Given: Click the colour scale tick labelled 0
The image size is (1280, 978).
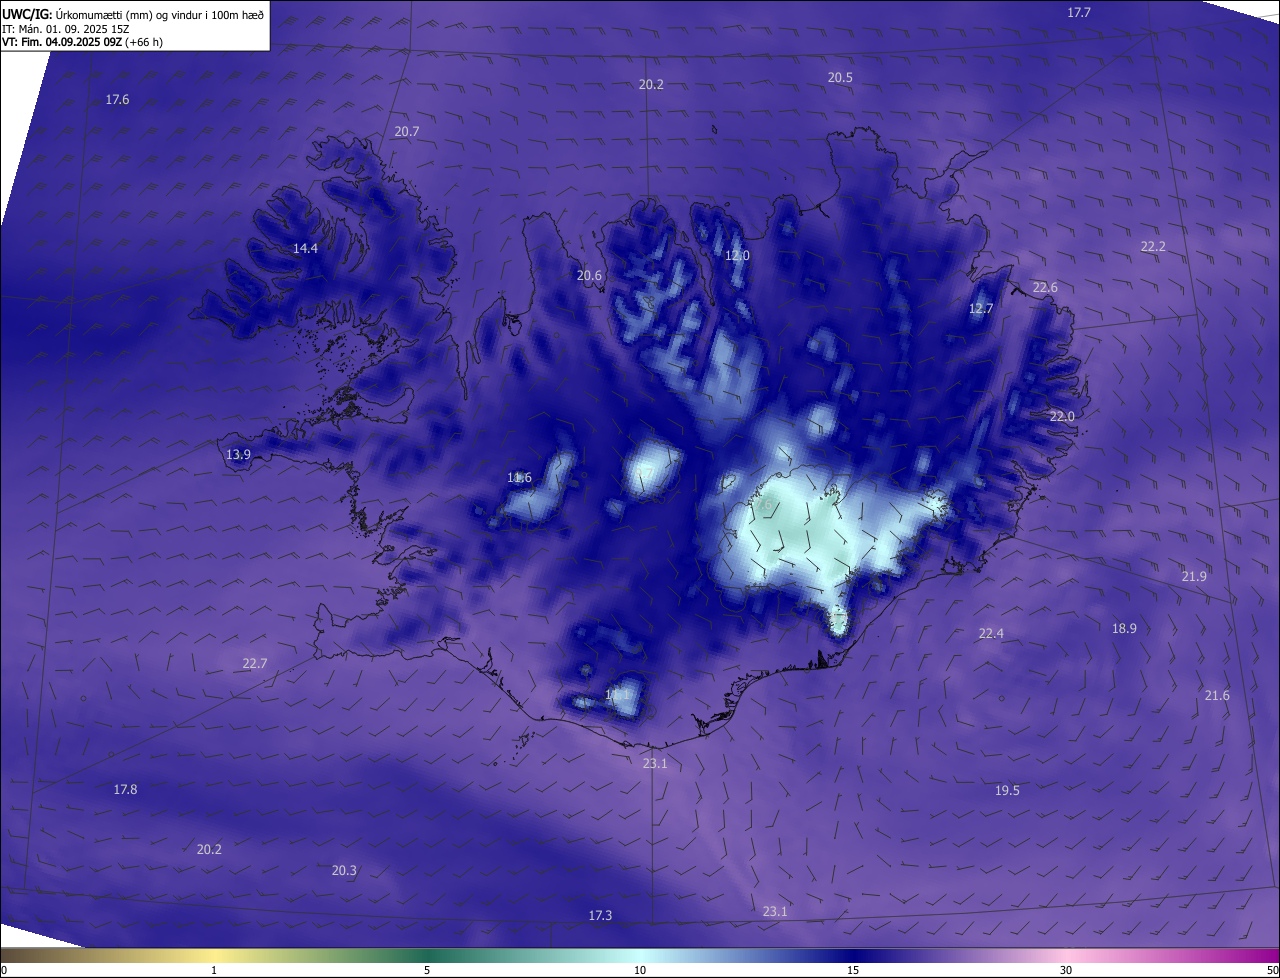Looking at the screenshot, I should click(4, 970).
